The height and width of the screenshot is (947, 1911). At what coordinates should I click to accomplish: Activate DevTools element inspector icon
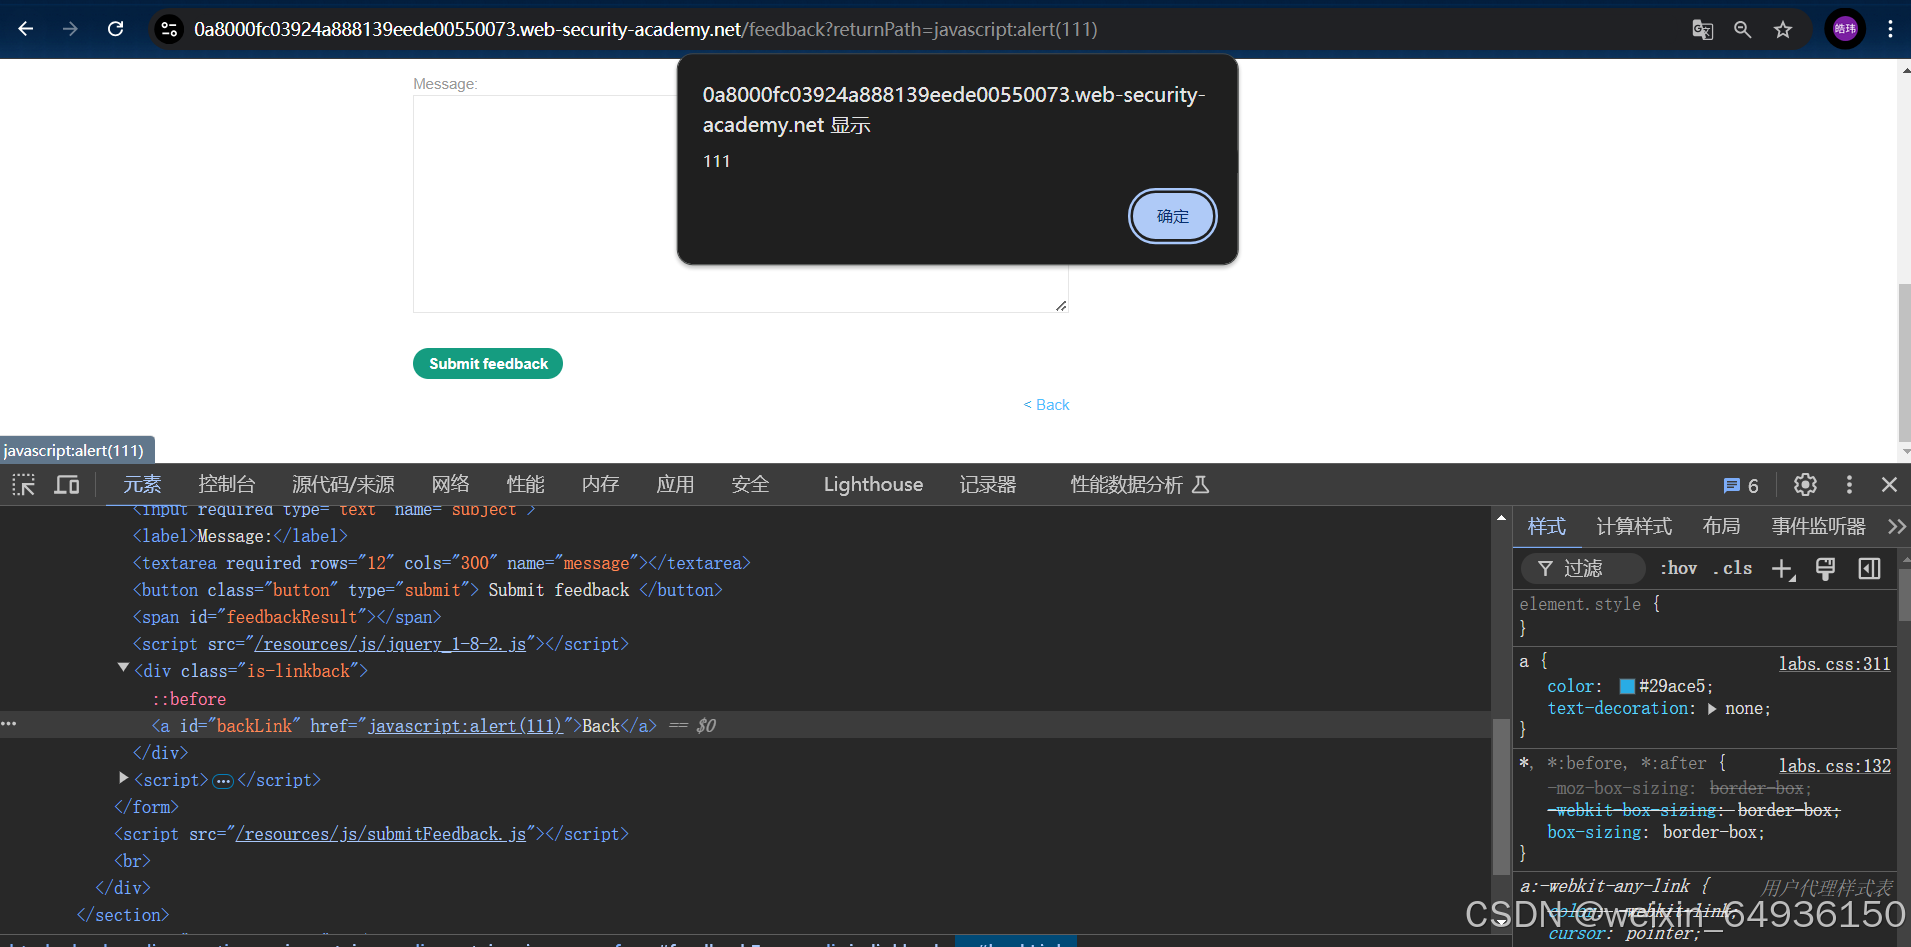tap(23, 485)
